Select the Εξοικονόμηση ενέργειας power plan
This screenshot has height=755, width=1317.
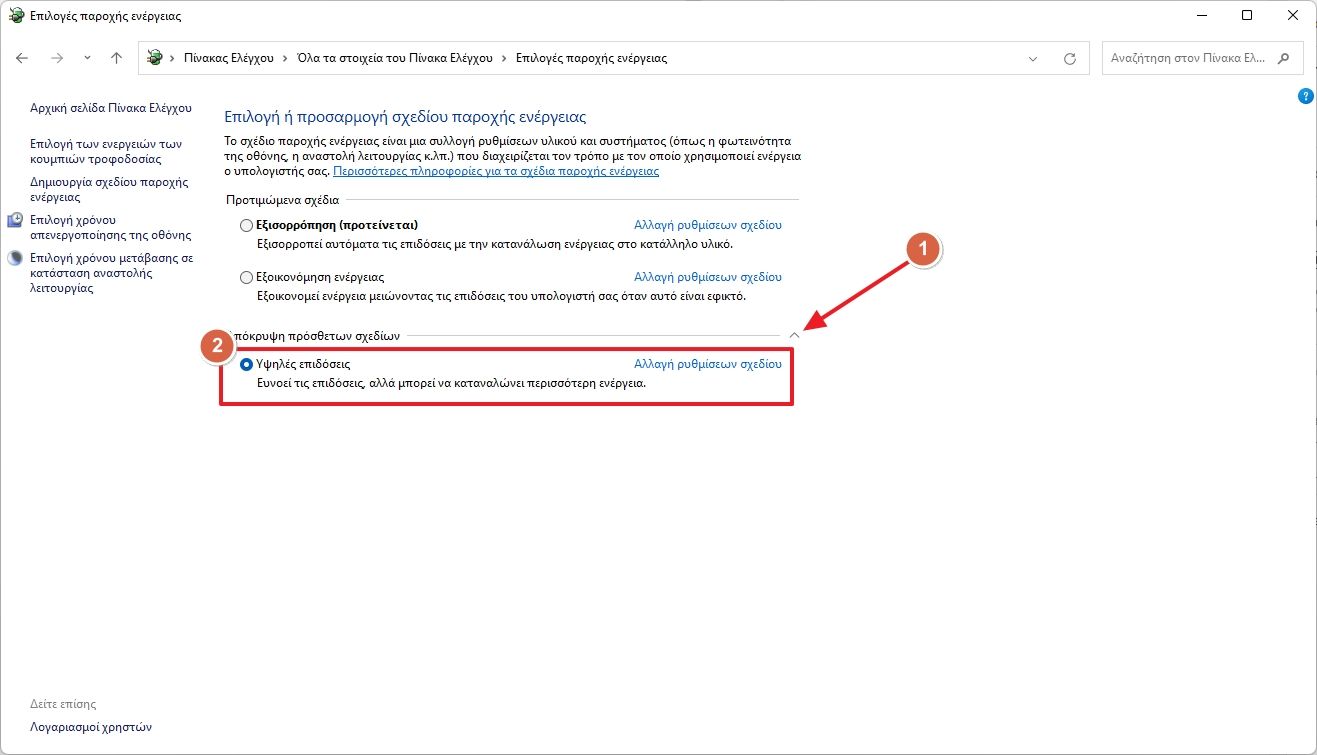tap(247, 277)
